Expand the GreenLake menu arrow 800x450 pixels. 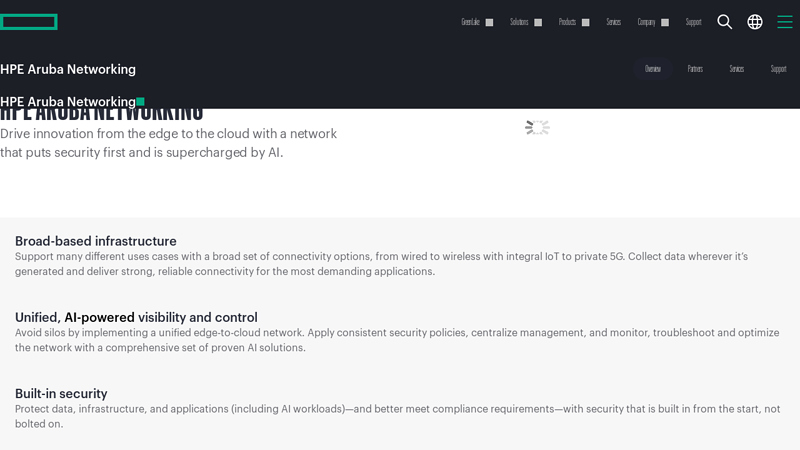[489, 22]
